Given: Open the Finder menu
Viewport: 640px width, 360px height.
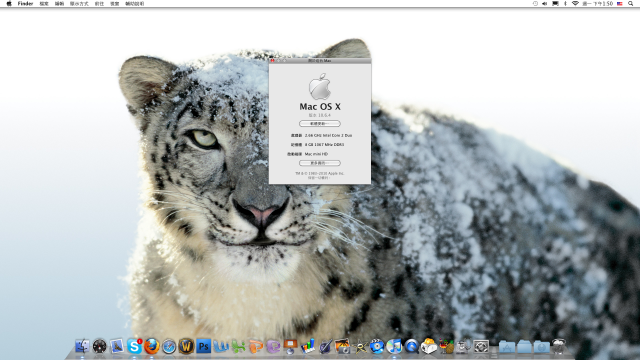Looking at the screenshot, I should point(25,3).
